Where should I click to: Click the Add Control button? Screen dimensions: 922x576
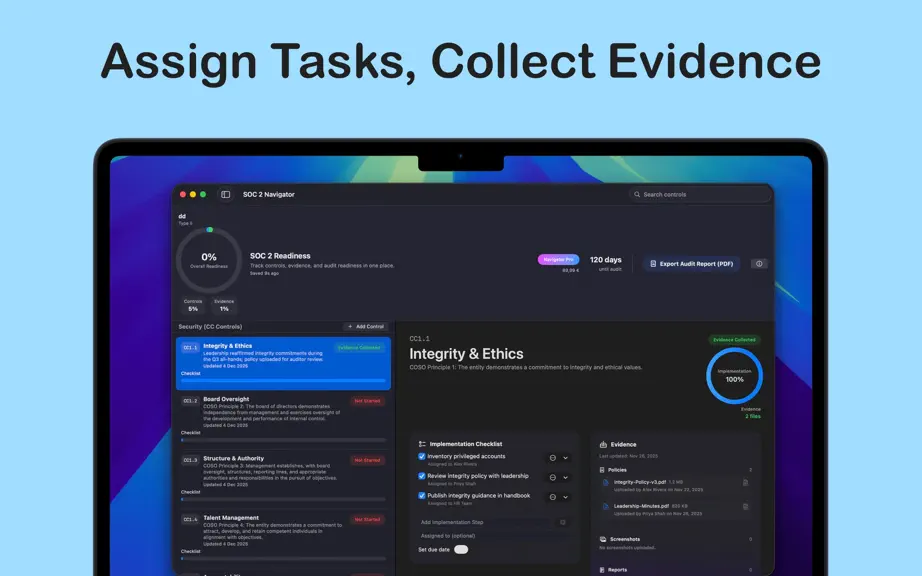click(x=366, y=327)
